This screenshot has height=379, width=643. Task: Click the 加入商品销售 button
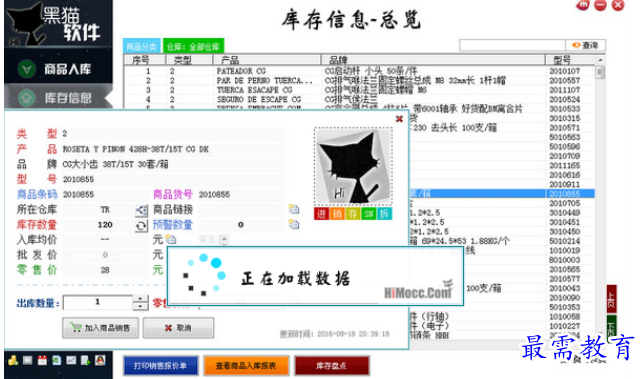[x=100, y=328]
